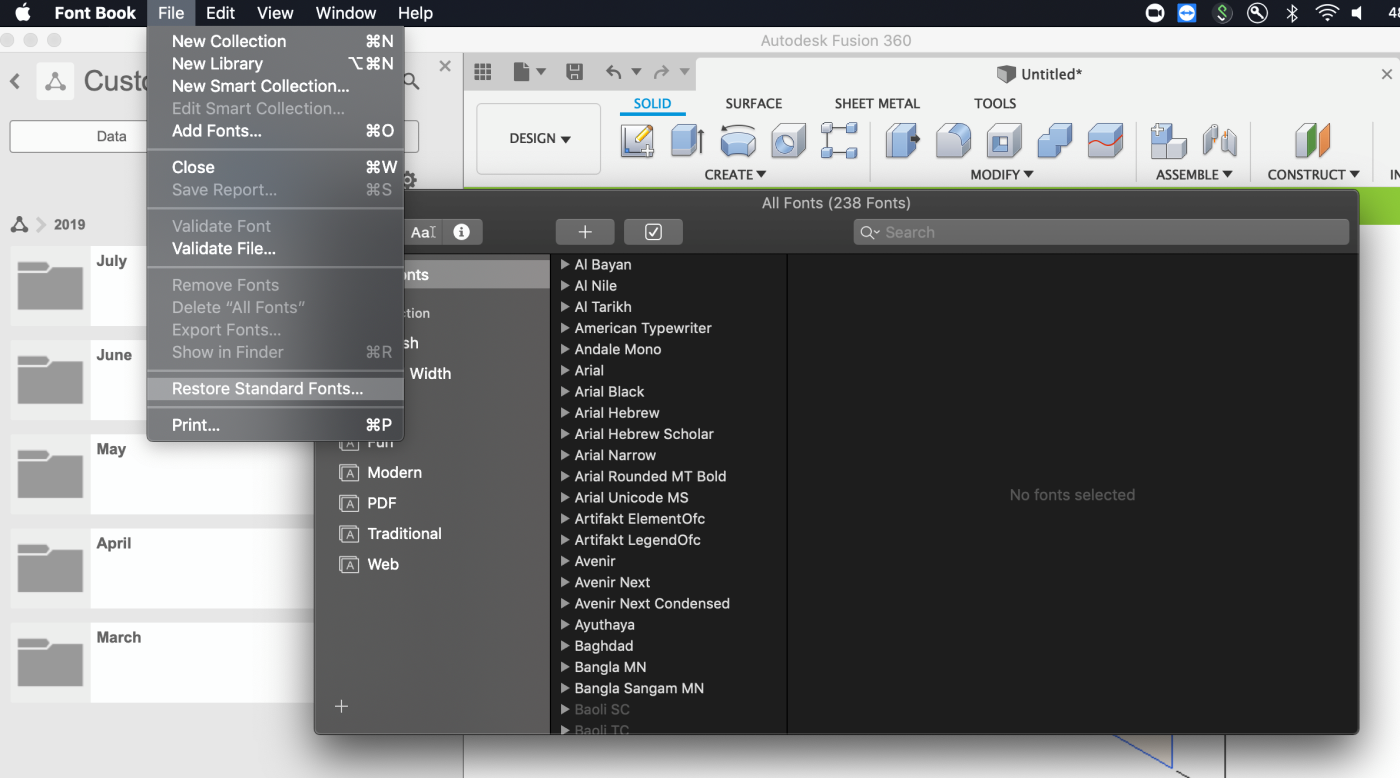Select the Hole tool in Fusion 360
Viewport: 1400px width, 778px height.
pos(789,140)
